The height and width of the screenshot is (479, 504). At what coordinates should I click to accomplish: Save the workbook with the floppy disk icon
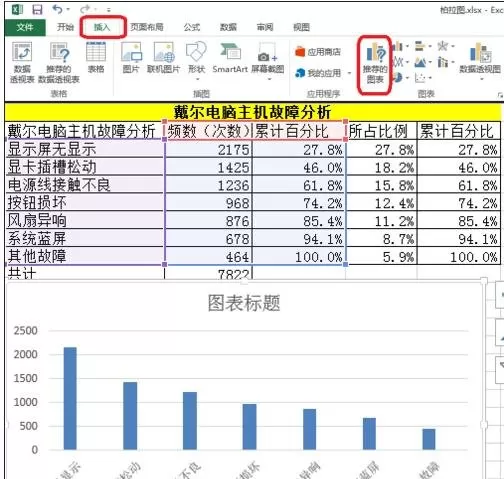[37, 10]
